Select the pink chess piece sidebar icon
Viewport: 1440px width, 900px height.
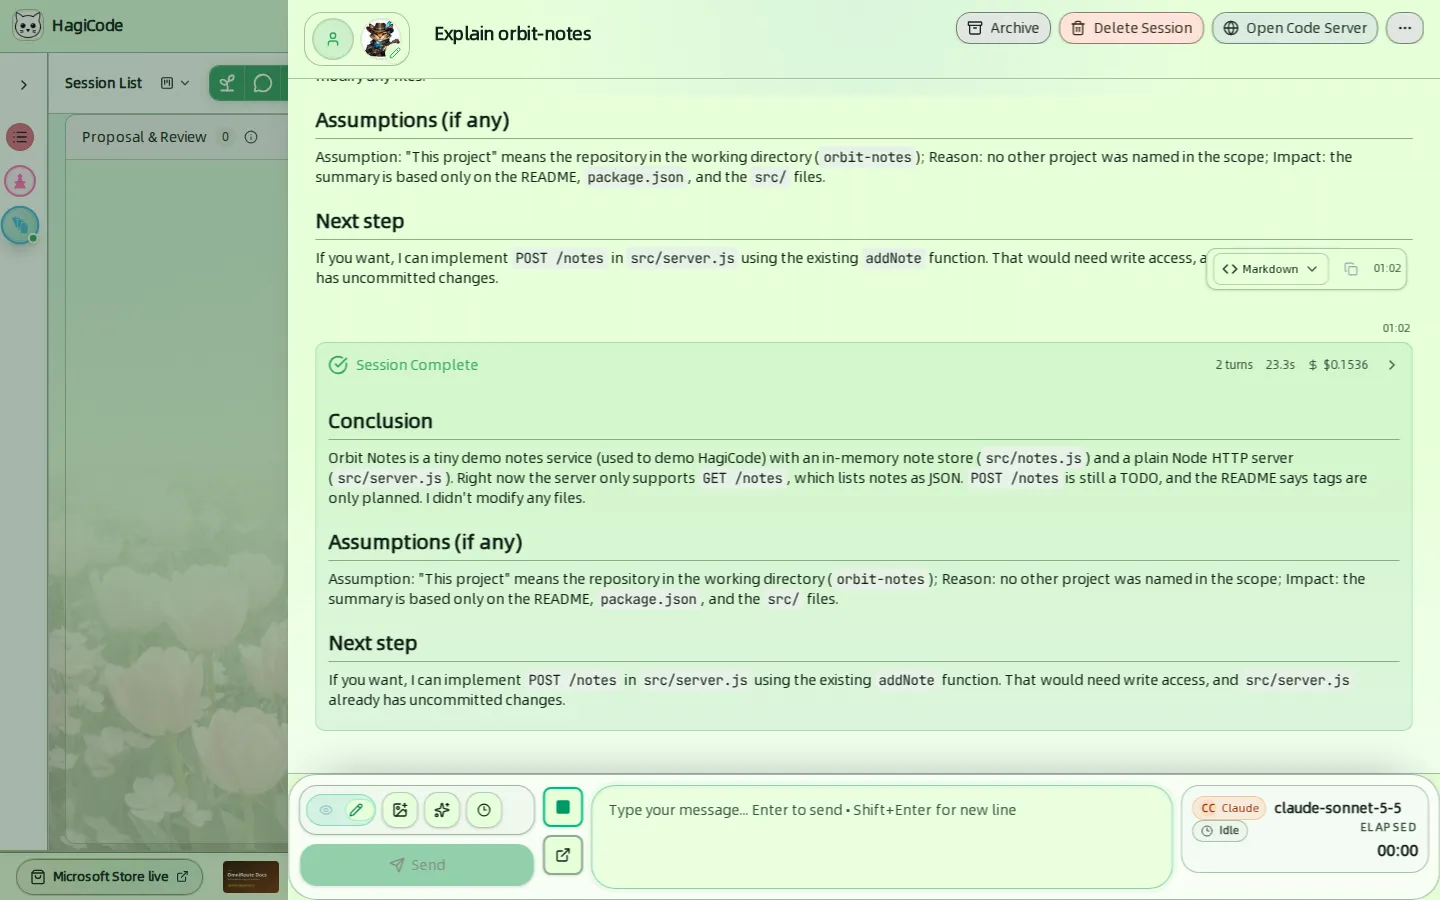[20, 181]
